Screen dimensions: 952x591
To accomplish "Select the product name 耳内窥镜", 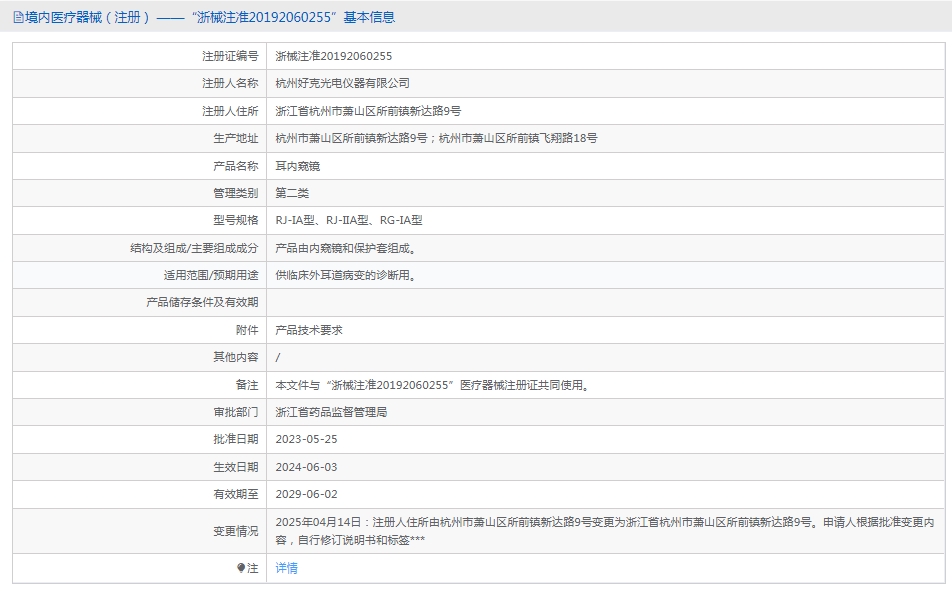I will (298, 166).
